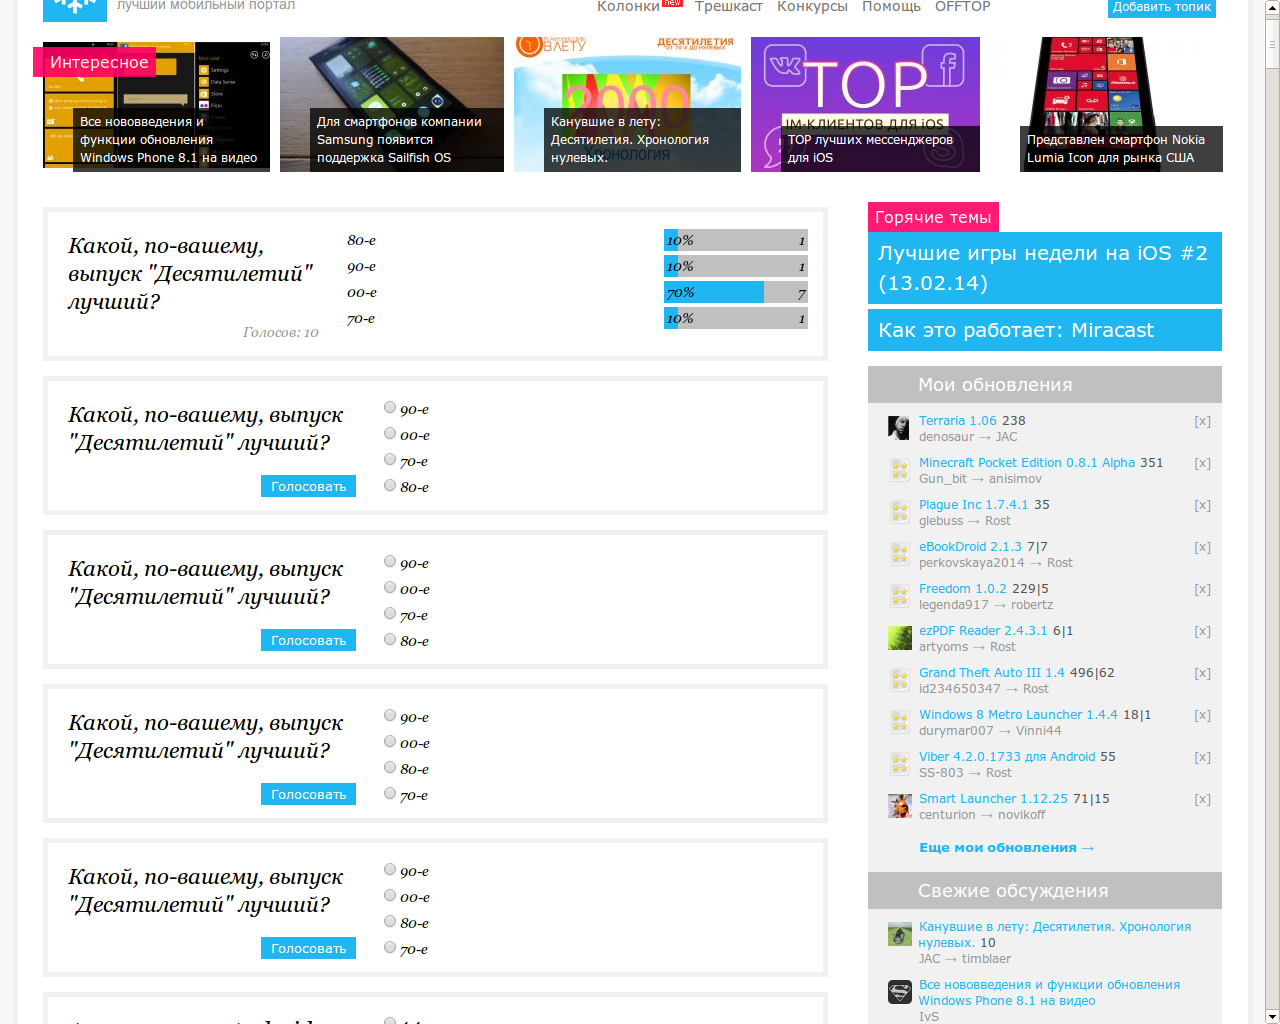This screenshot has width=1280, height=1024.
Task: Open the discussion about Windows Phone 8.1 updates
Action: click(x=1049, y=993)
